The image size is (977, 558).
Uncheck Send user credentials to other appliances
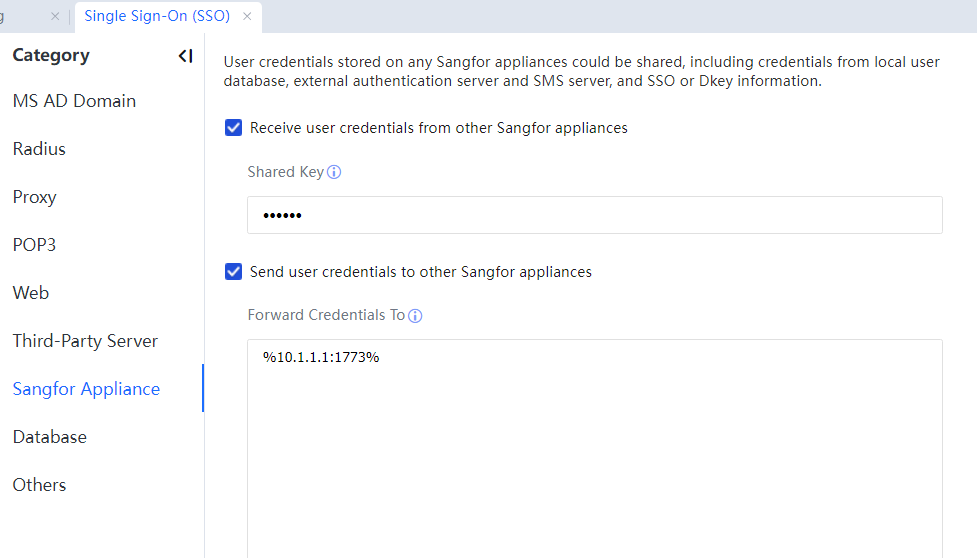pos(234,272)
